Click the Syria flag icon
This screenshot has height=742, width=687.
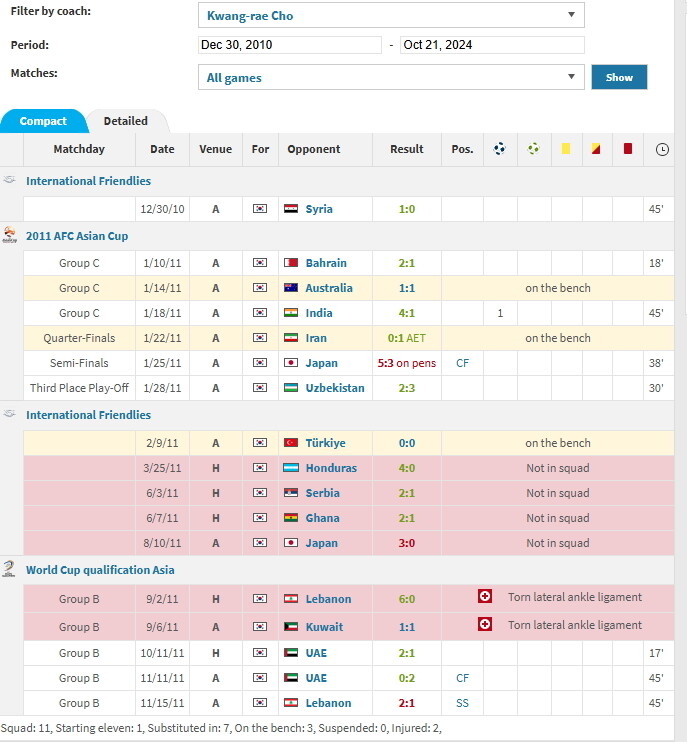point(291,209)
